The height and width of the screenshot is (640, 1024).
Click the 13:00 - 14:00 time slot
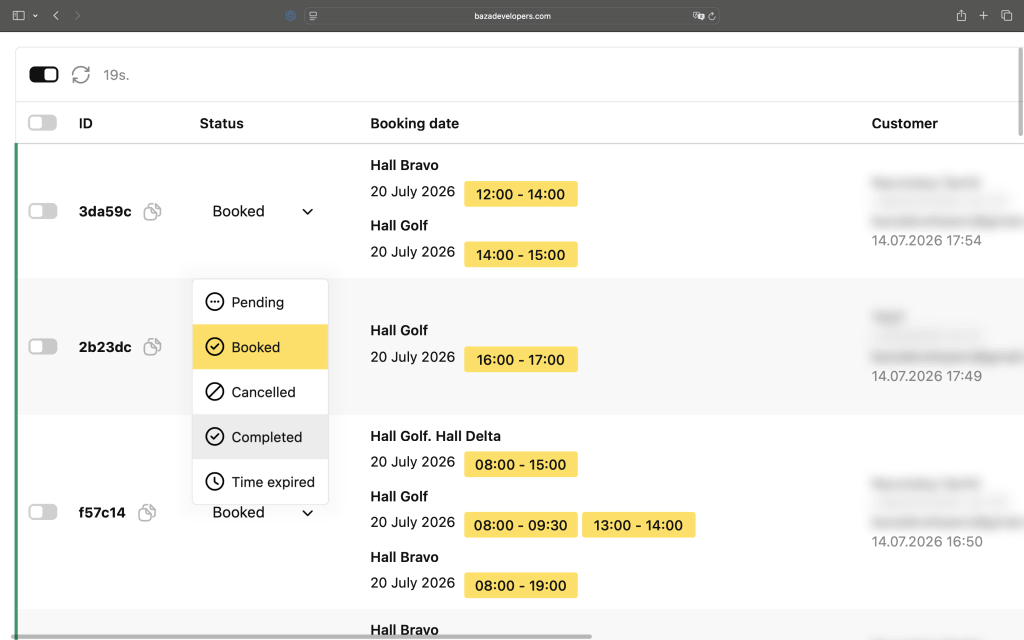[x=638, y=525]
